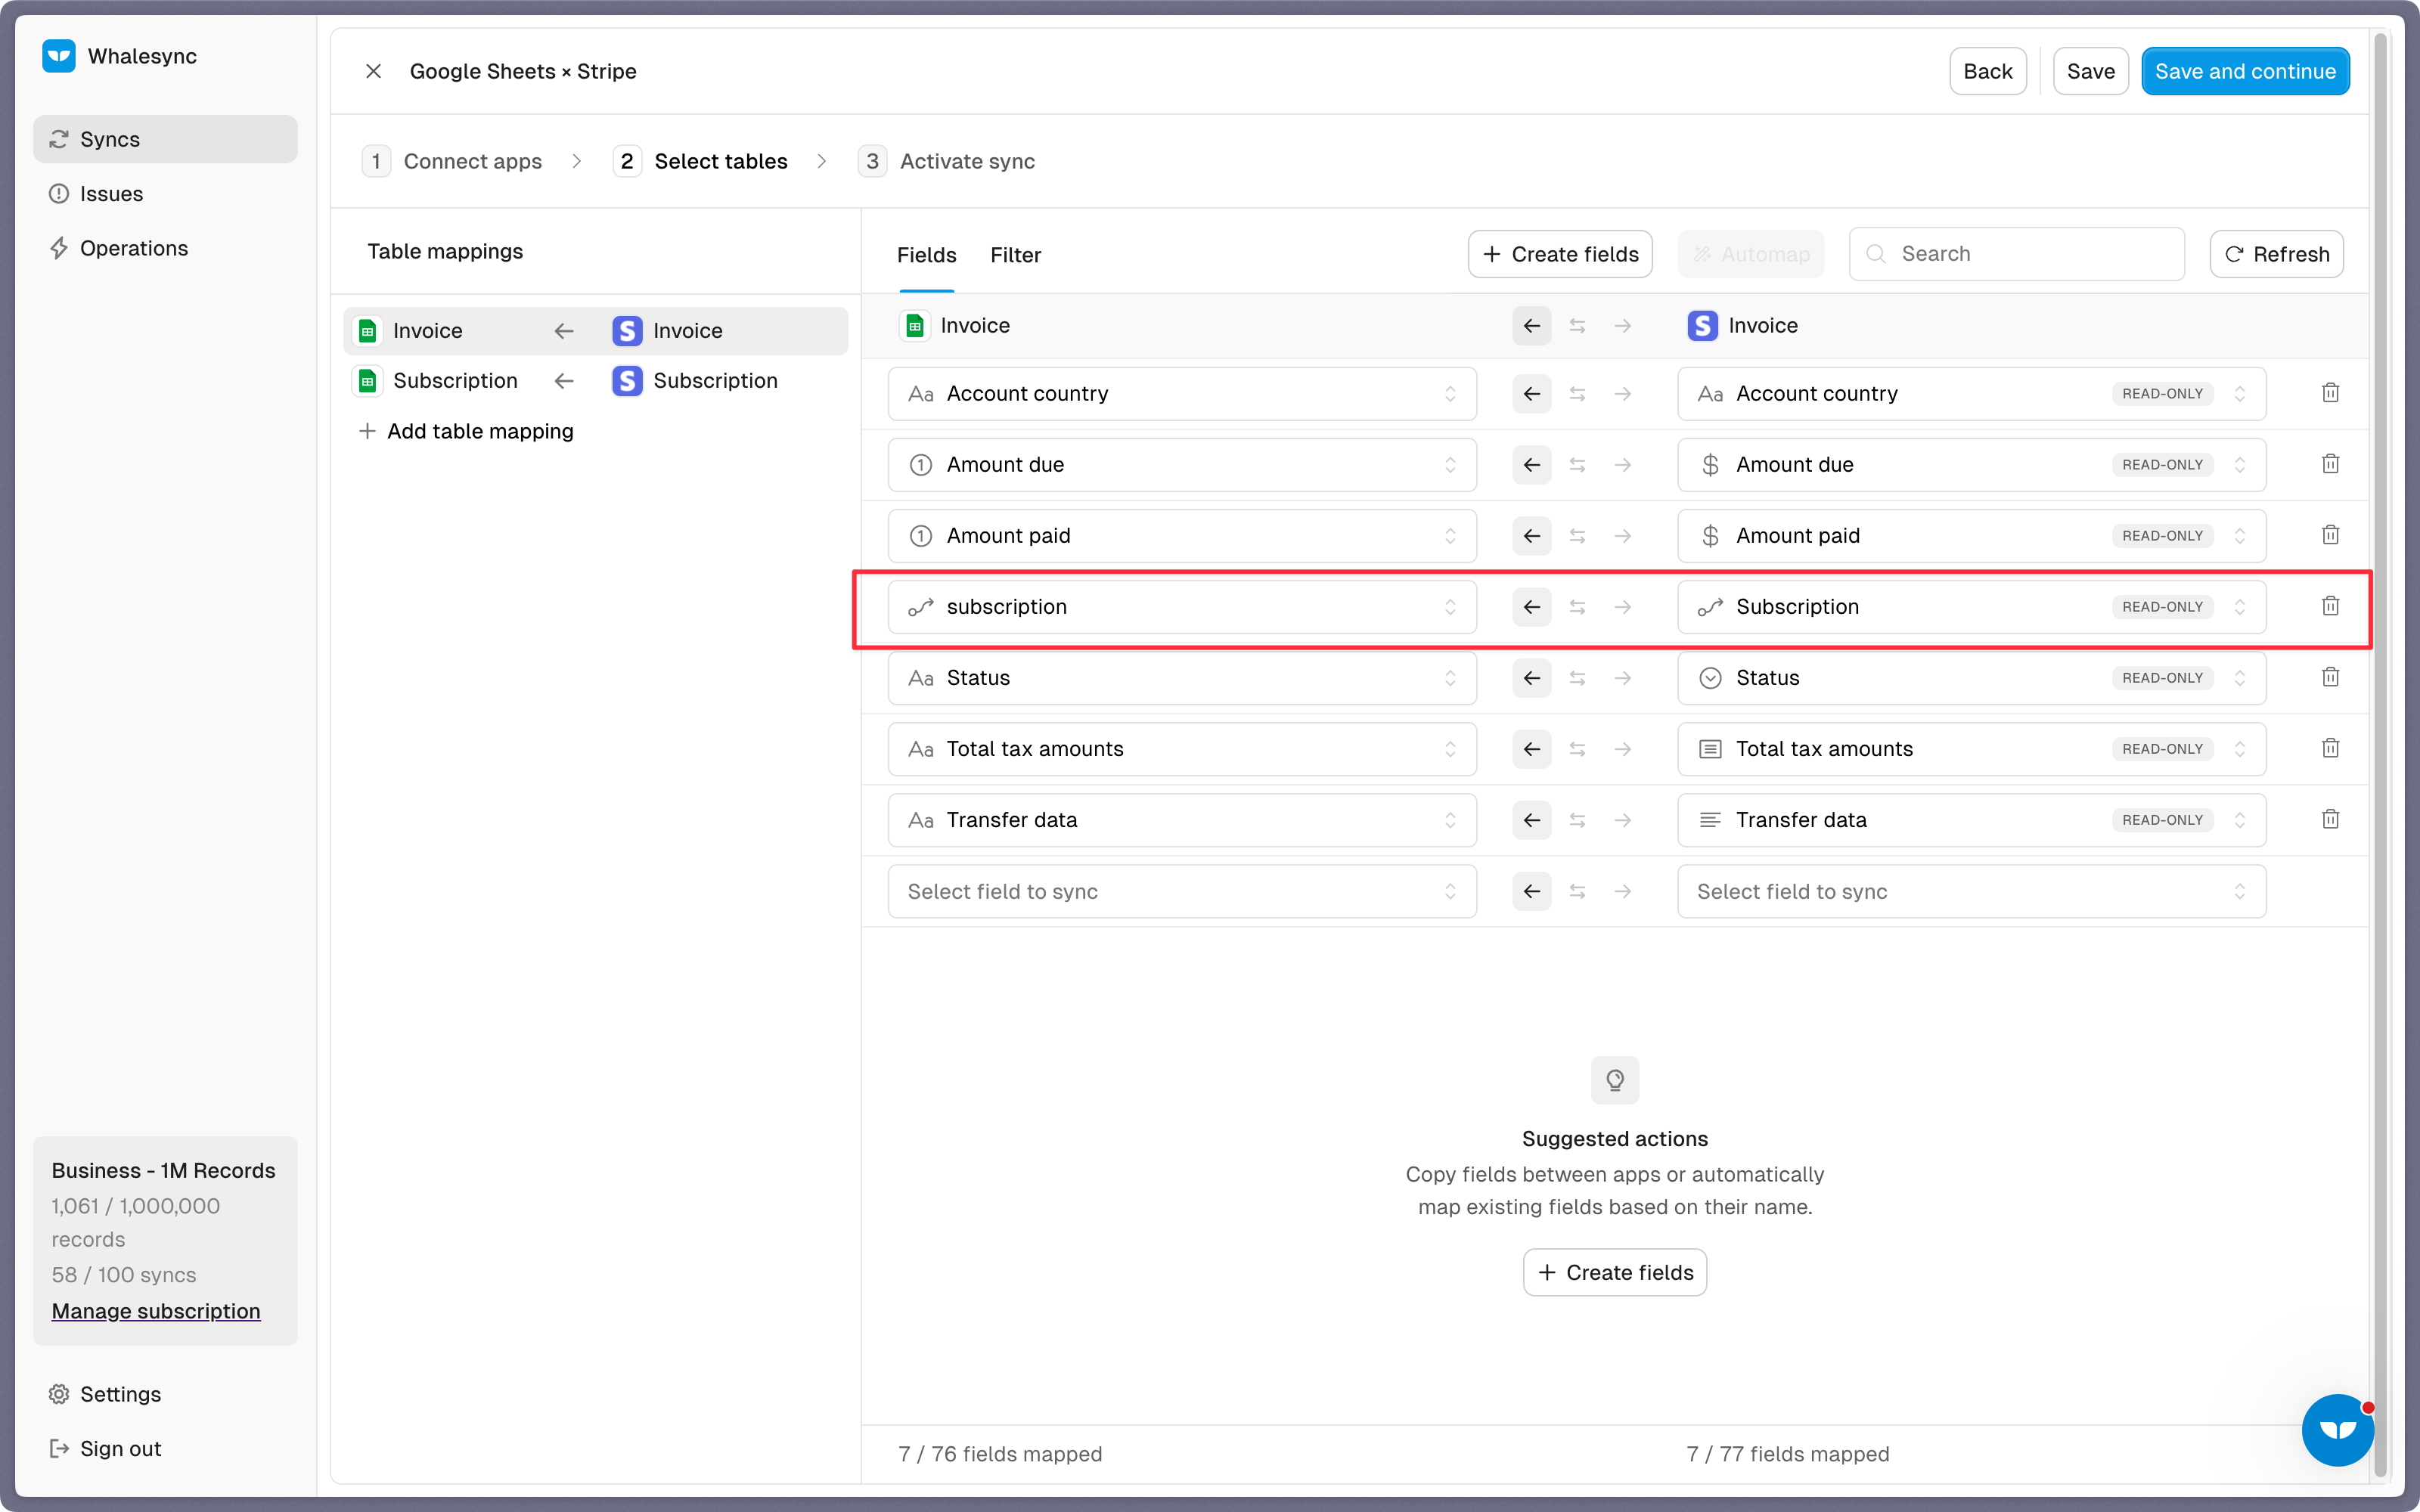The width and height of the screenshot is (2420, 1512).
Task: Add a new table mapping
Action: (466, 431)
